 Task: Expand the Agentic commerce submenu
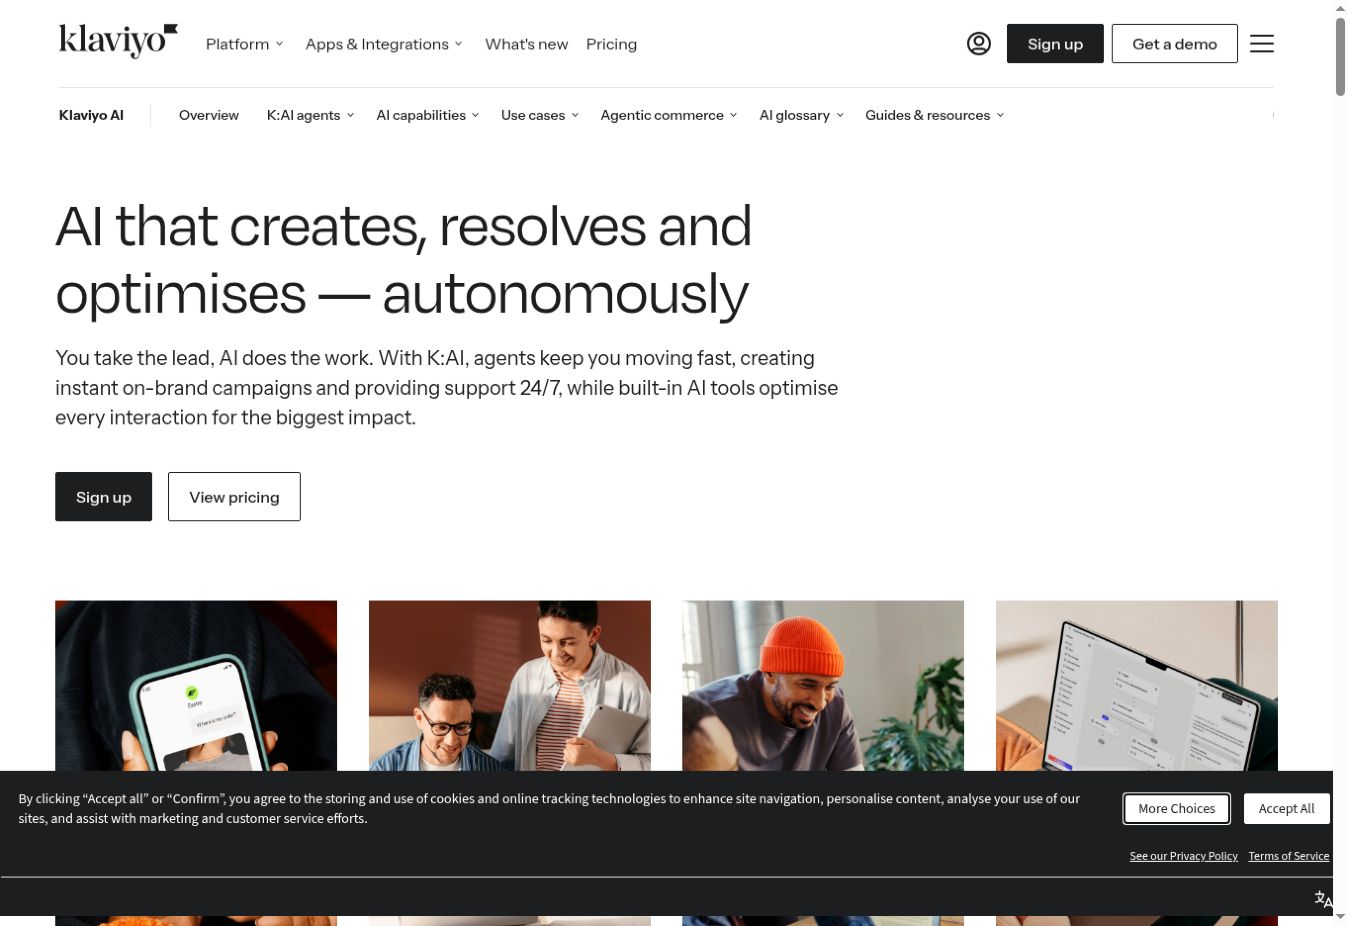click(668, 115)
